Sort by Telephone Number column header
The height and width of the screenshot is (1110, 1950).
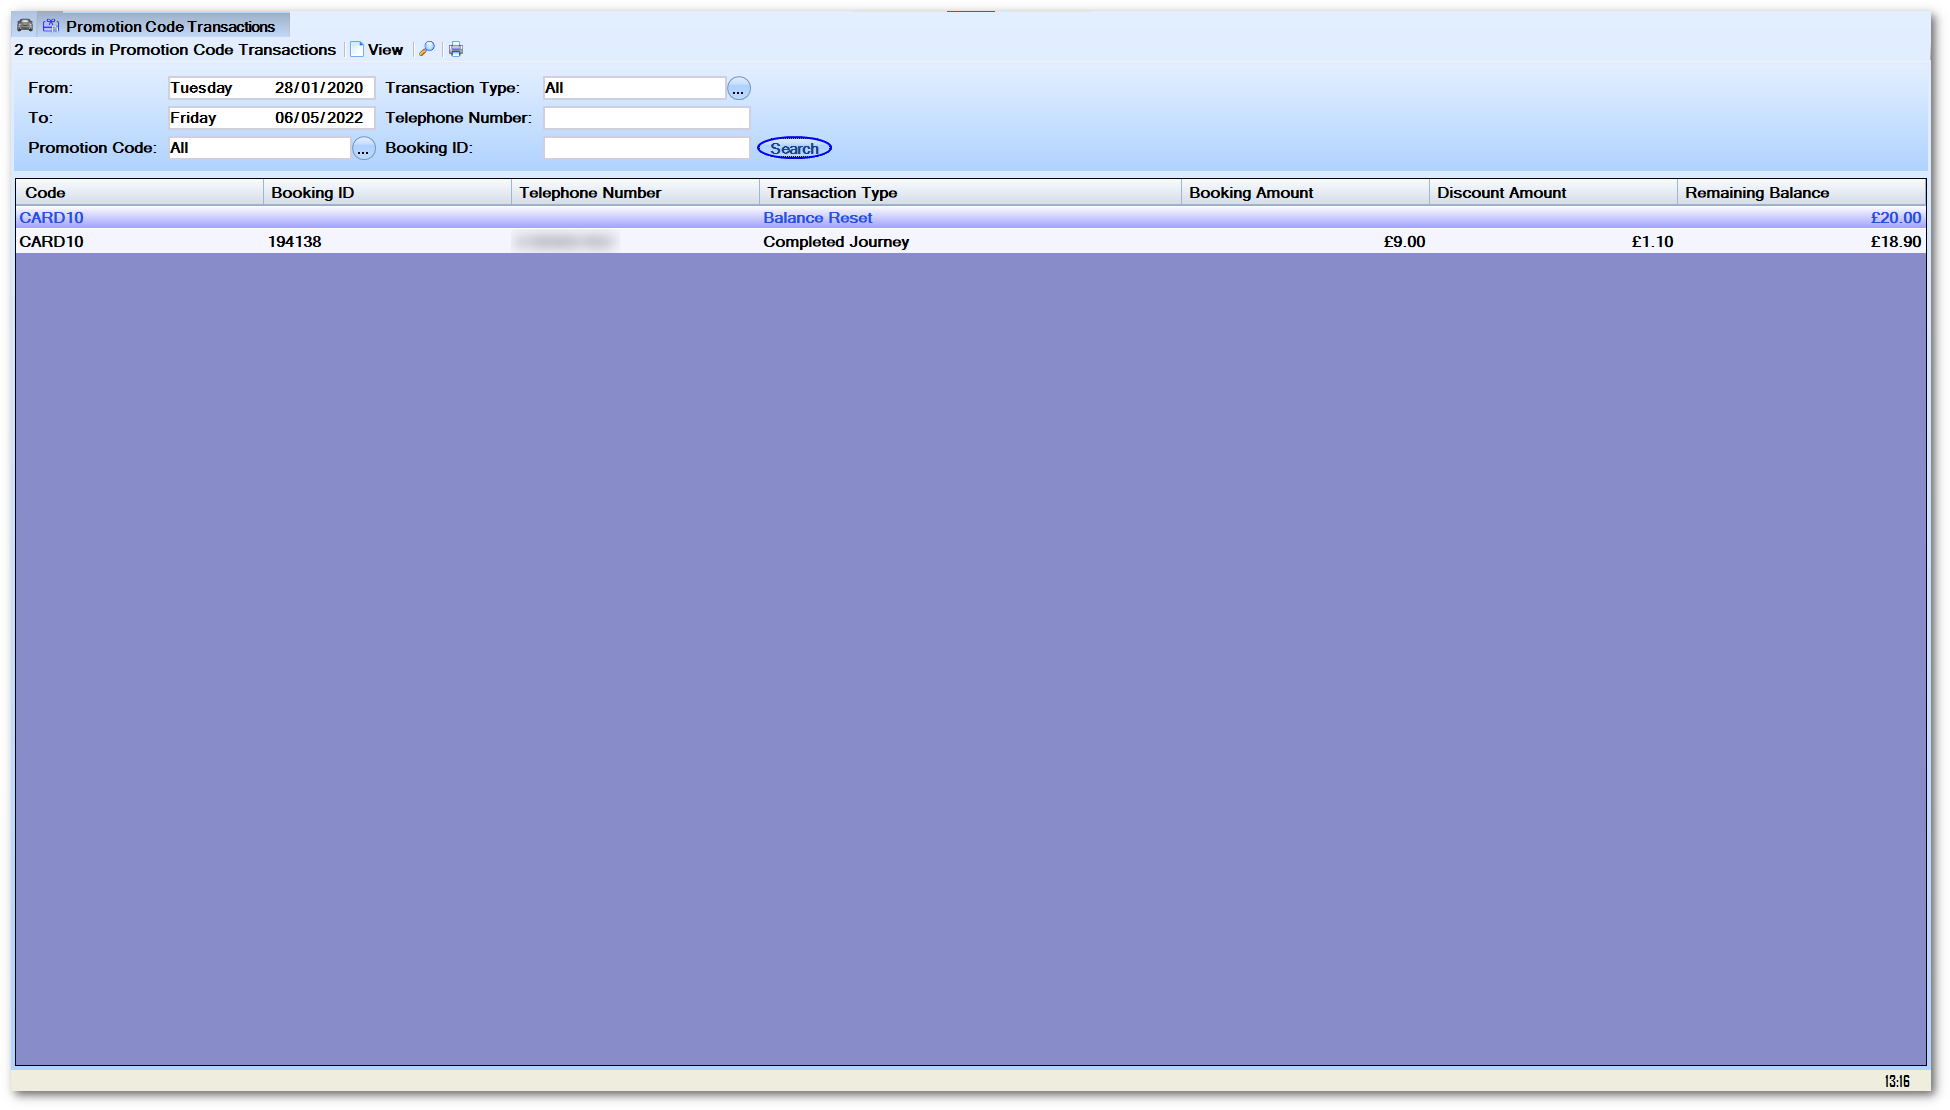pyautogui.click(x=635, y=193)
